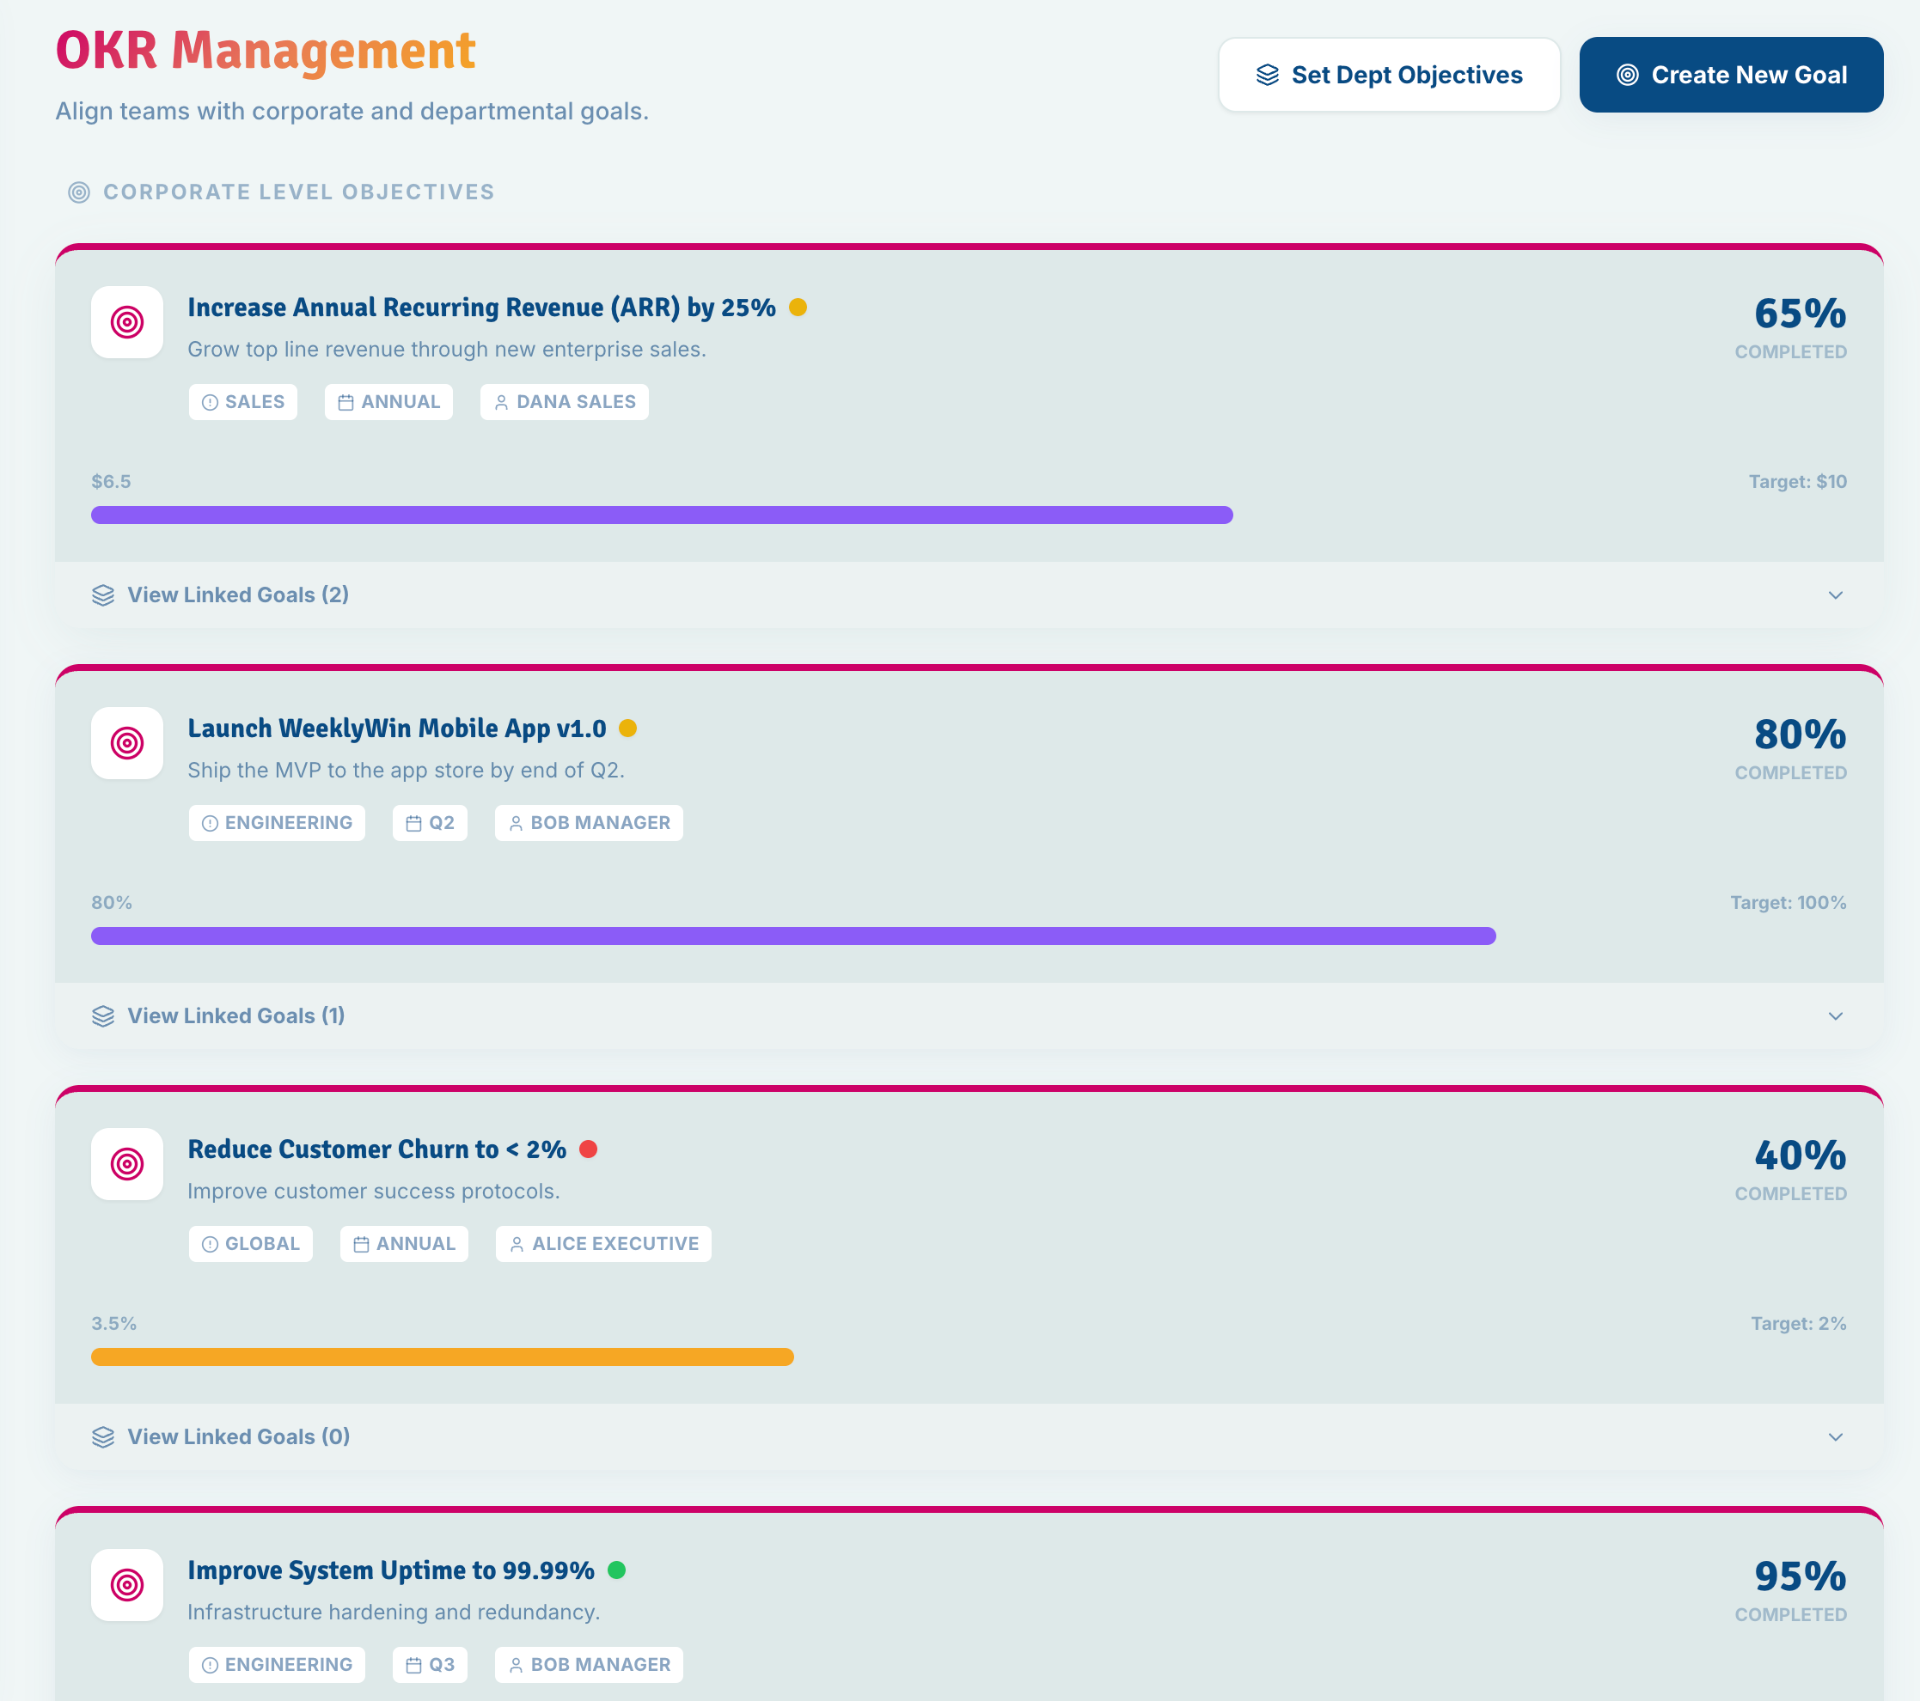The width and height of the screenshot is (1920, 1701).
Task: Click the layers icon in Set Dept Objectives
Action: pos(1267,75)
